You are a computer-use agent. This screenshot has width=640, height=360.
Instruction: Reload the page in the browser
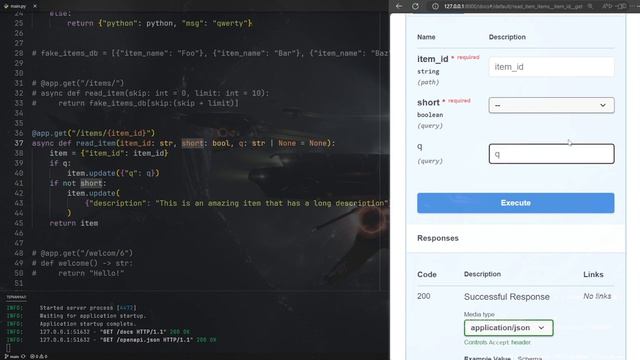coord(415,6)
